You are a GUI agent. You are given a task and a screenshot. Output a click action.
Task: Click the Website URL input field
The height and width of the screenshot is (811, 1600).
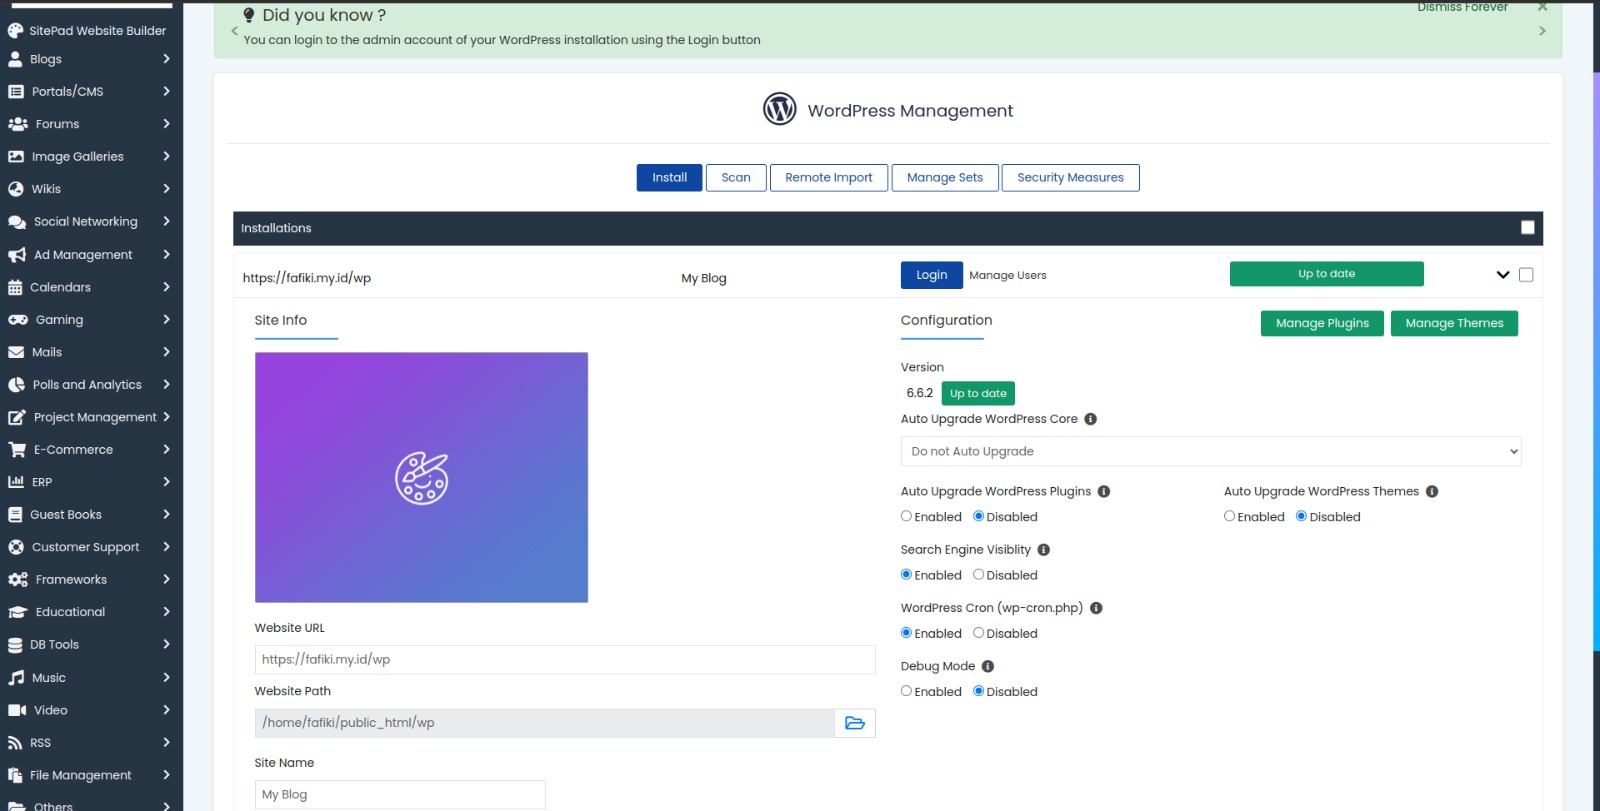(565, 660)
